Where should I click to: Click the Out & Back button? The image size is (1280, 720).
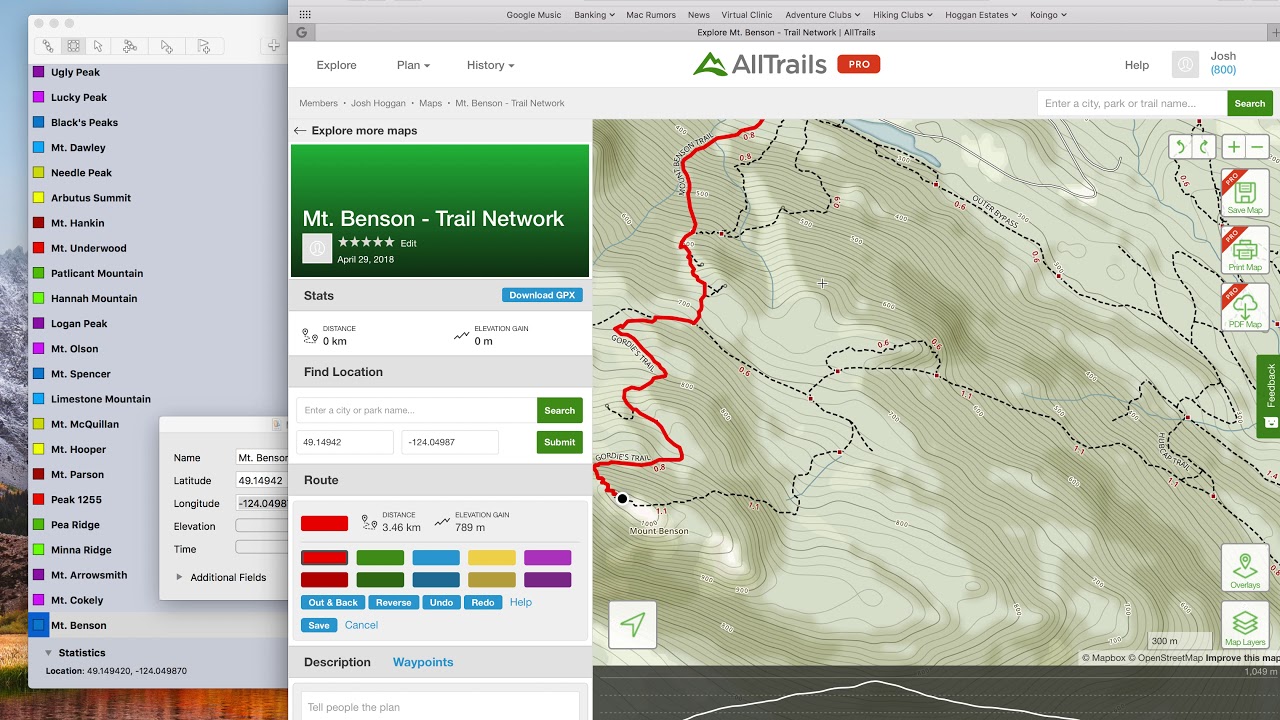pyautogui.click(x=333, y=602)
